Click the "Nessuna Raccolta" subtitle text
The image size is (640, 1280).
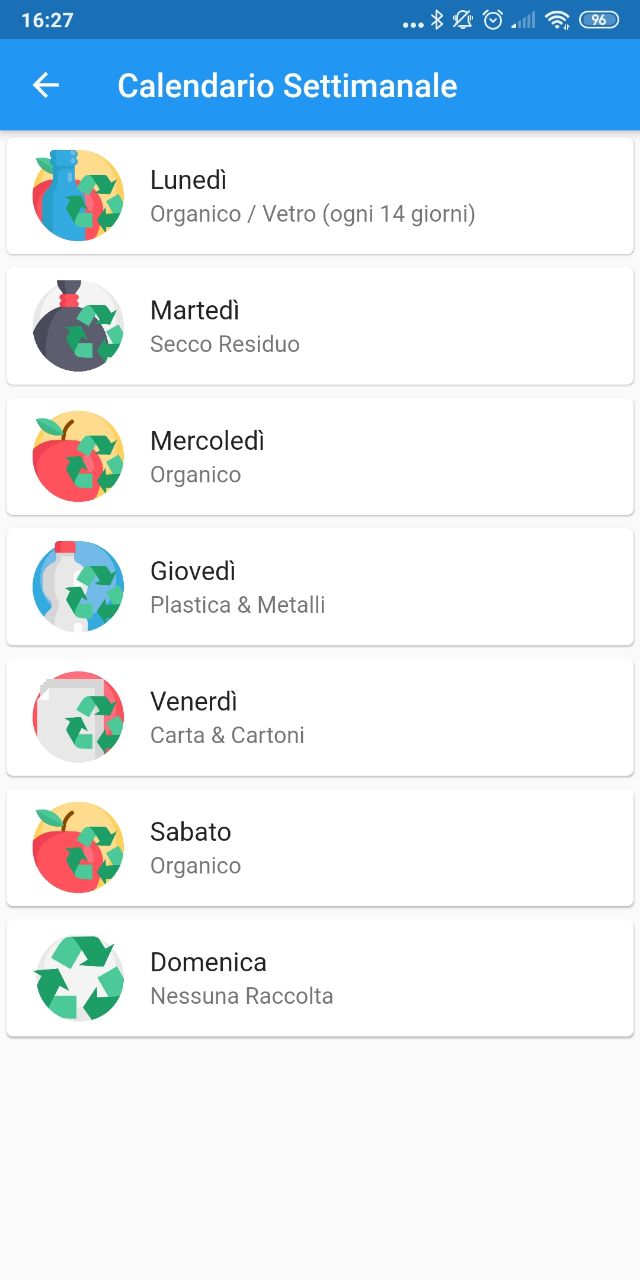(x=241, y=996)
